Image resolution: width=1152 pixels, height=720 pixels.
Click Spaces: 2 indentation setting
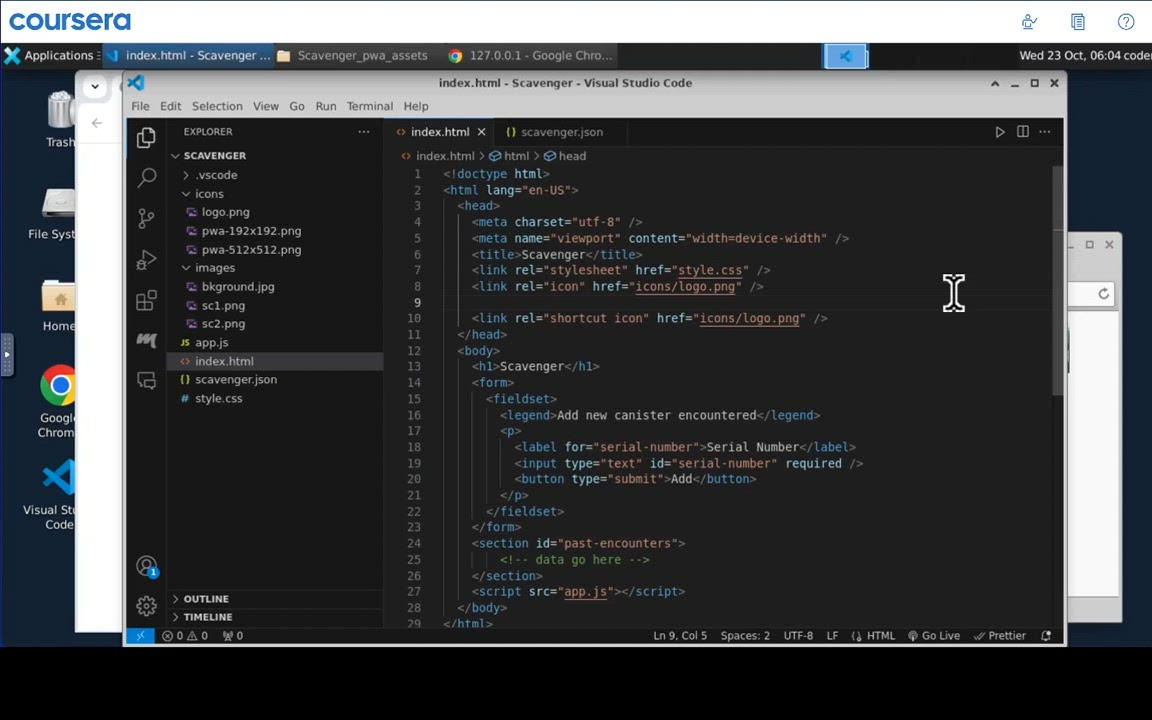[745, 636]
